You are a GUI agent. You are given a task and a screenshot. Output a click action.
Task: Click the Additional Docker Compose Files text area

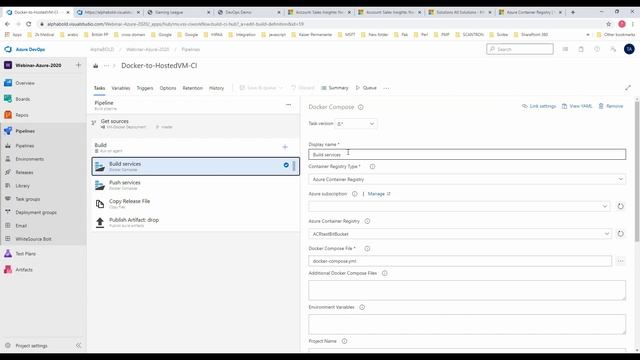(x=467, y=290)
